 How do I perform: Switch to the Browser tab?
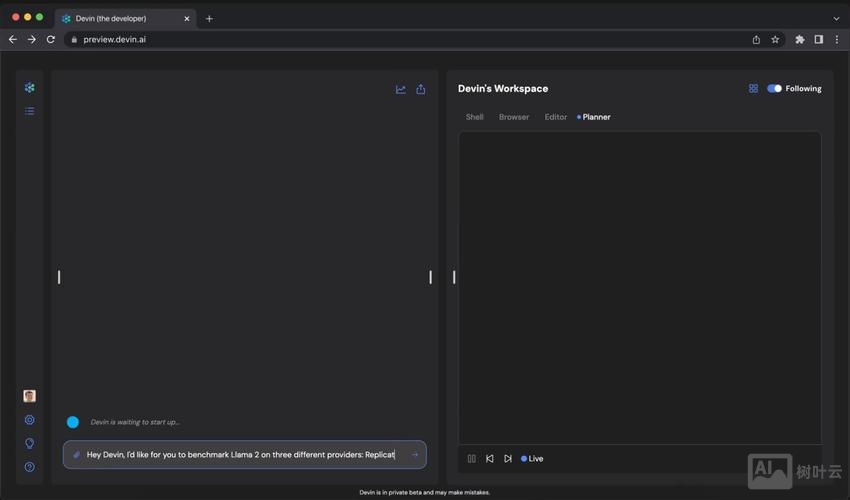click(x=514, y=117)
